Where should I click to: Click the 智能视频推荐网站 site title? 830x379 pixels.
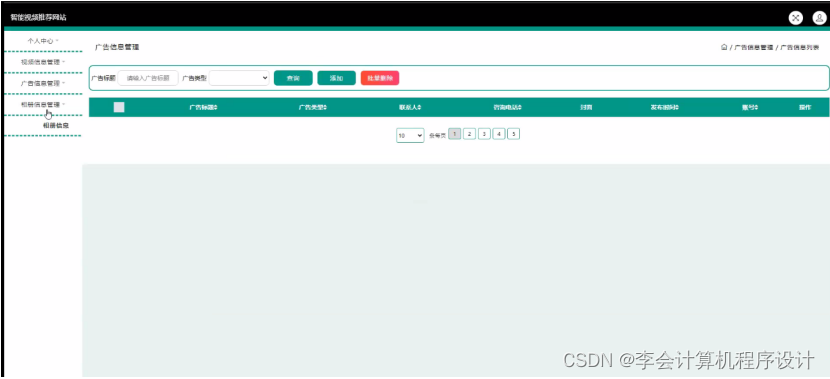click(x=38, y=17)
